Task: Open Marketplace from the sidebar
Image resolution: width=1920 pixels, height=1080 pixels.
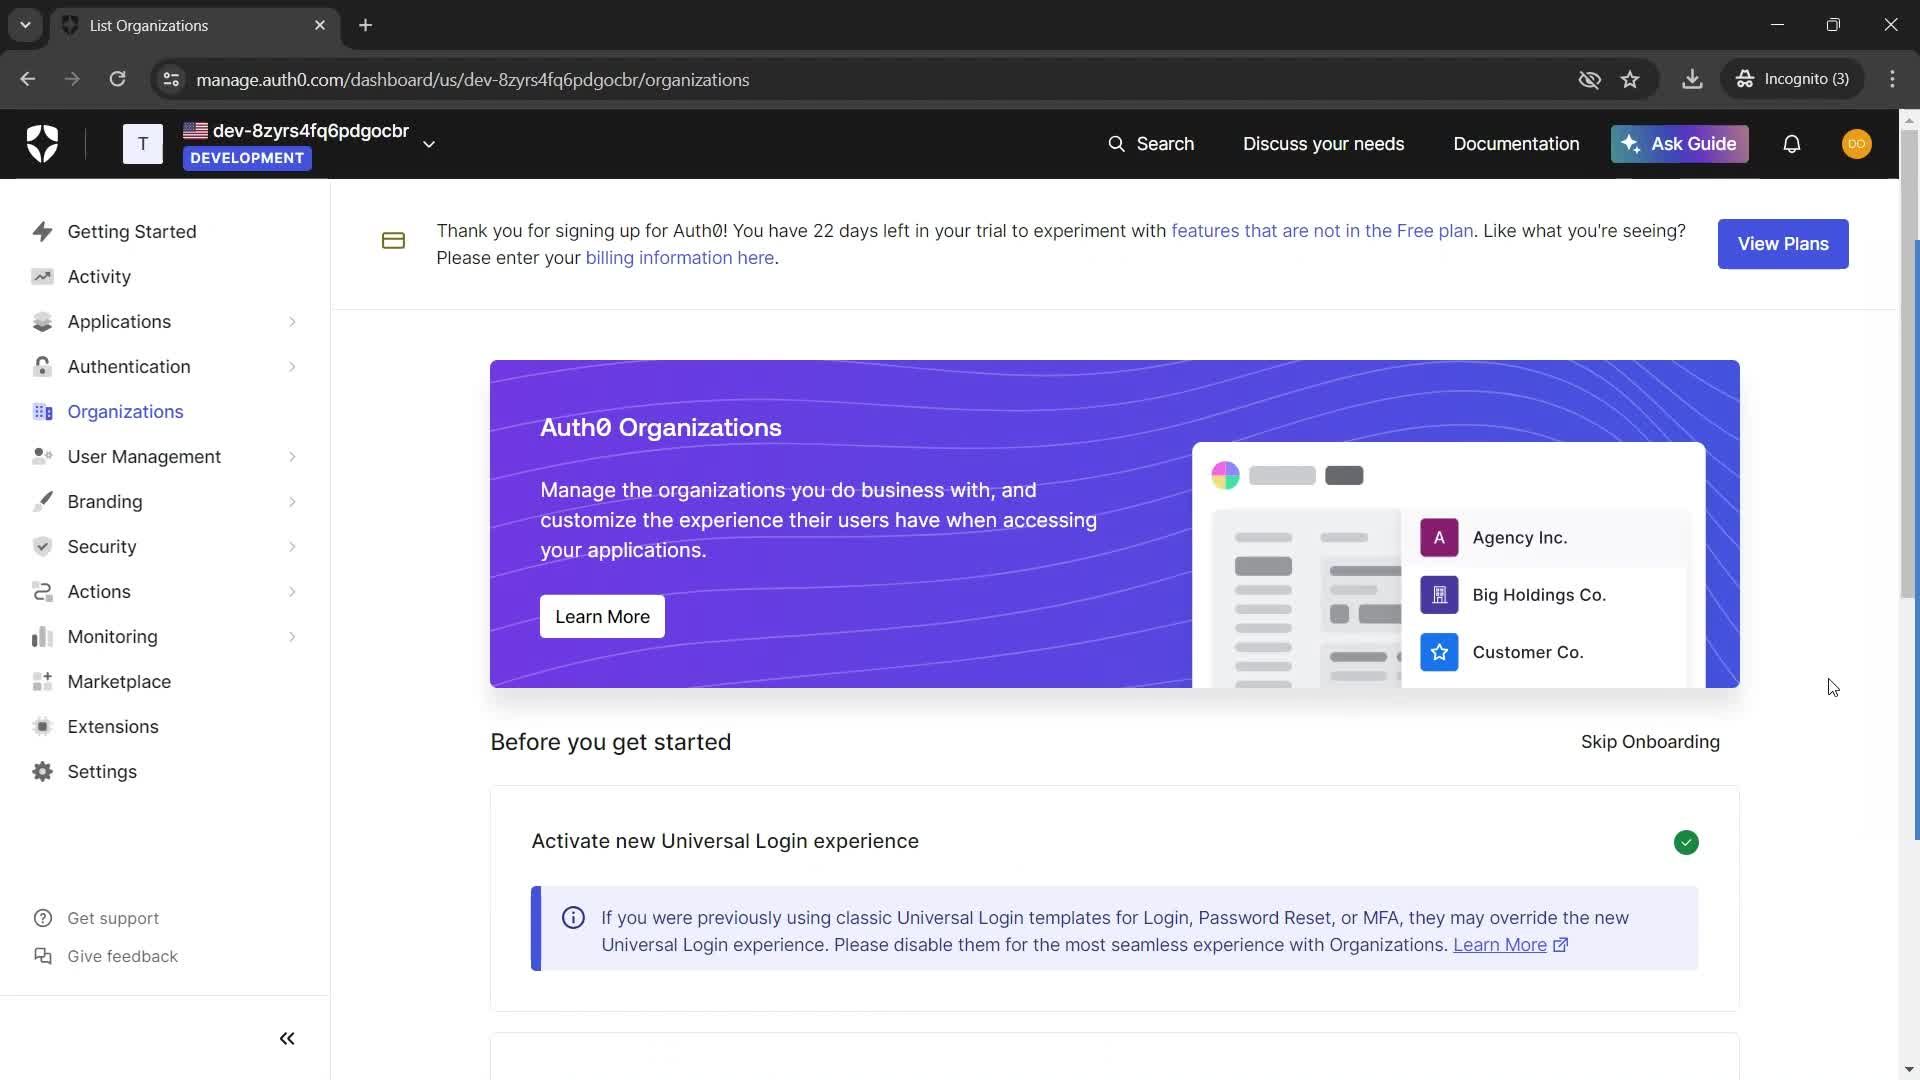Action: pyautogui.click(x=119, y=682)
